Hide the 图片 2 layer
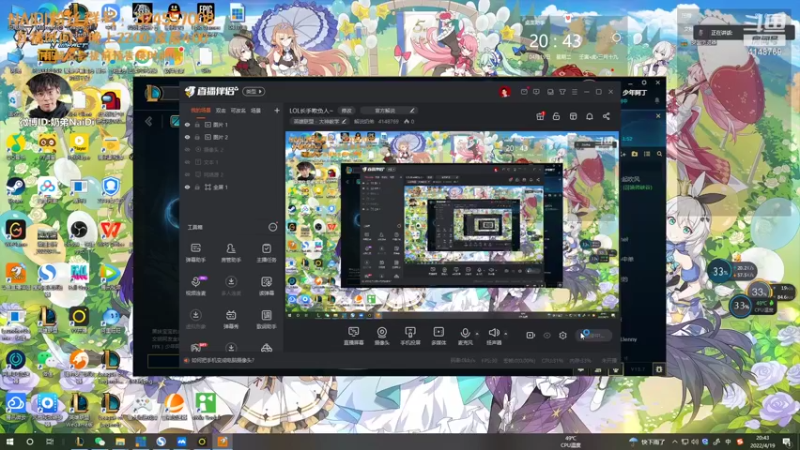Image resolution: width=800 pixels, height=450 pixels. pos(187,137)
